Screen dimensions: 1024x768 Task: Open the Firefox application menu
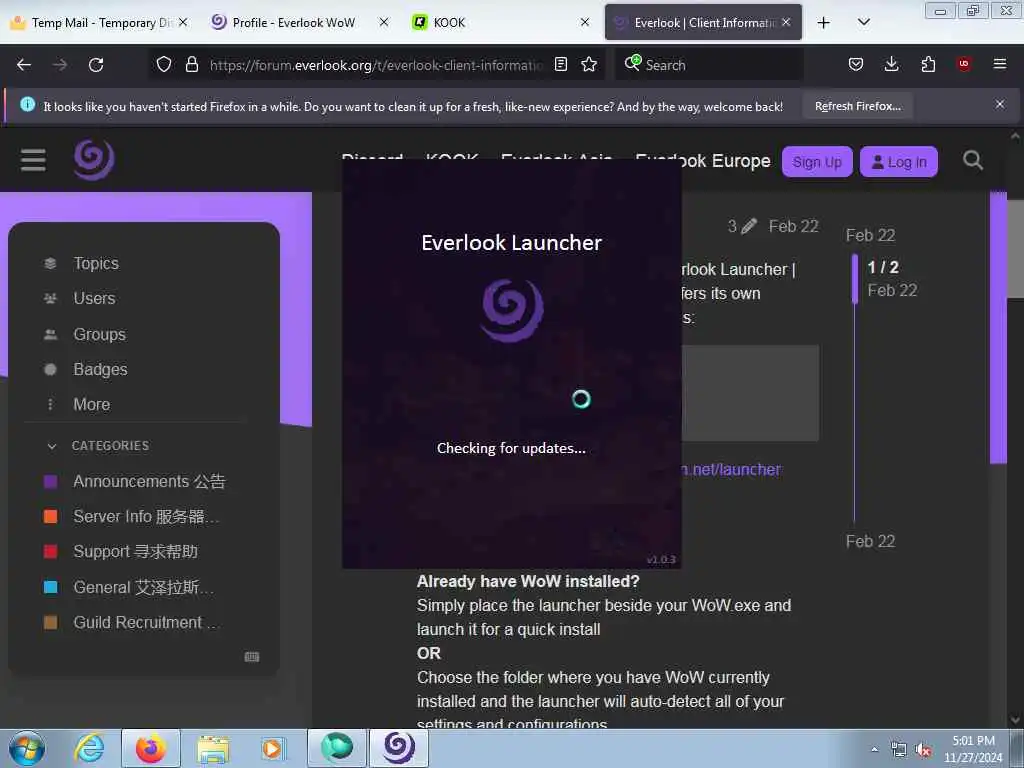pyautogui.click(x=1000, y=64)
